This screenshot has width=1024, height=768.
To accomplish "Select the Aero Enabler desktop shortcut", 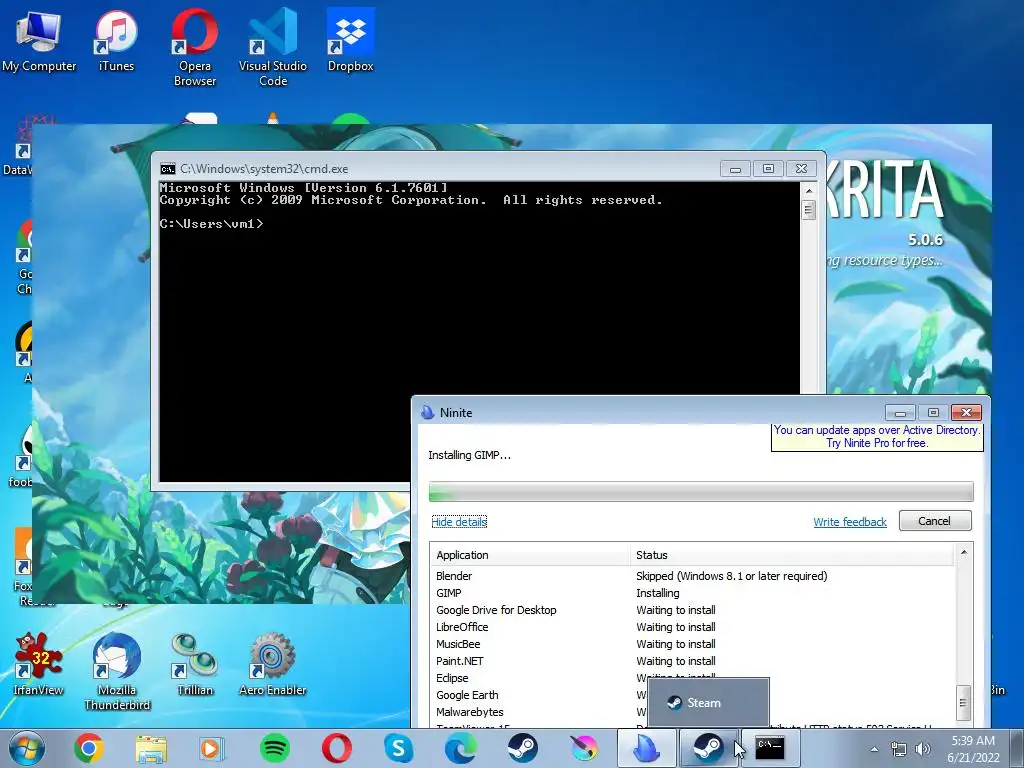I will 272,664.
